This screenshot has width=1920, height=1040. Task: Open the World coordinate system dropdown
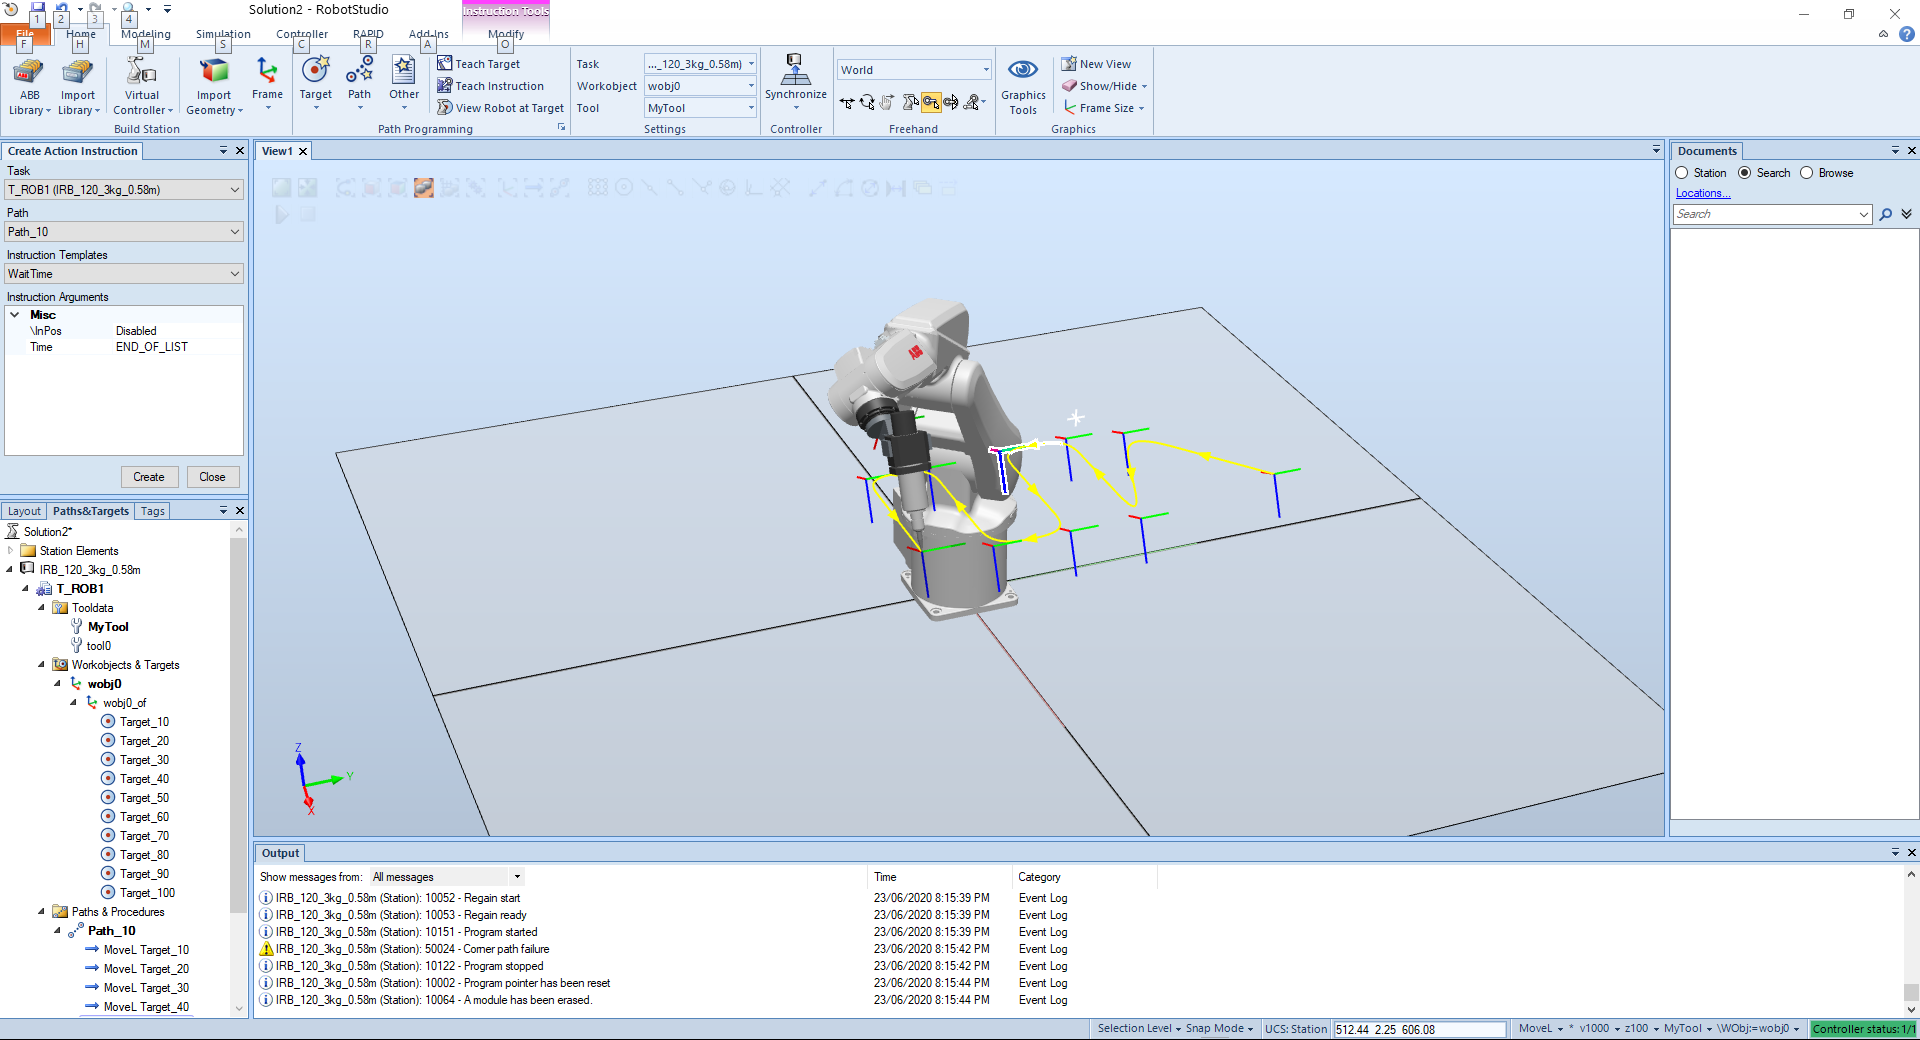(985, 70)
